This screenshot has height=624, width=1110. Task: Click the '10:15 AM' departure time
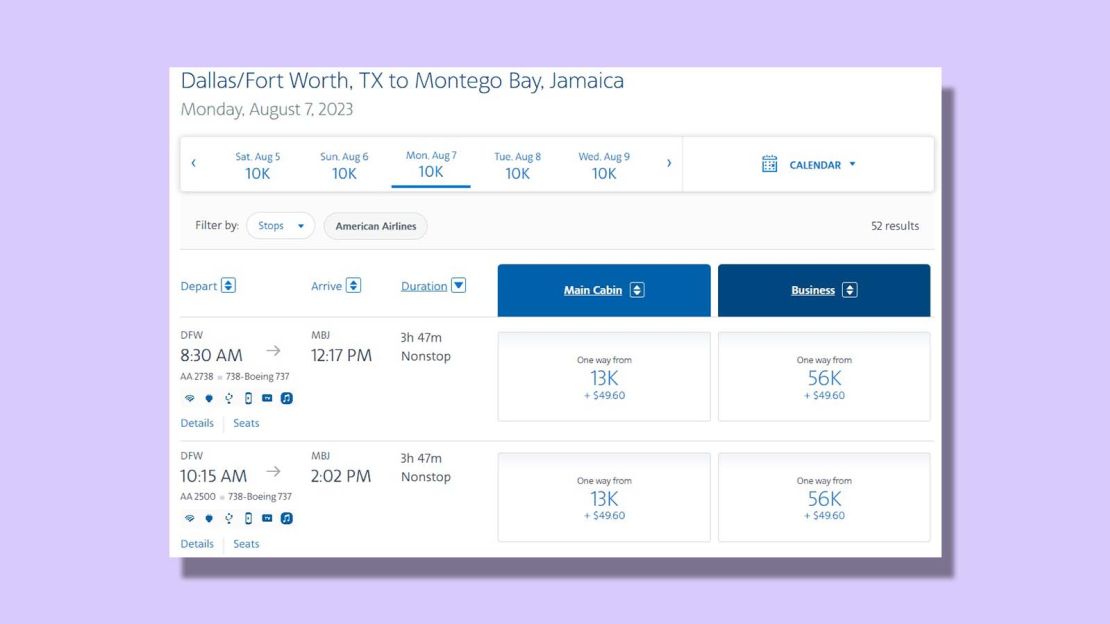click(x=213, y=476)
